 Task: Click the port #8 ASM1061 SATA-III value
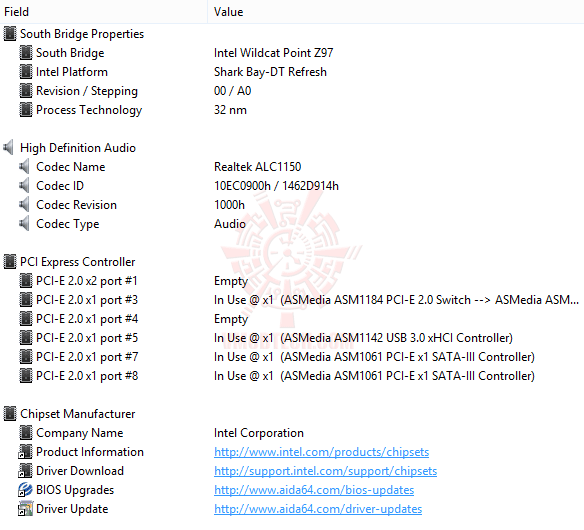coord(374,376)
